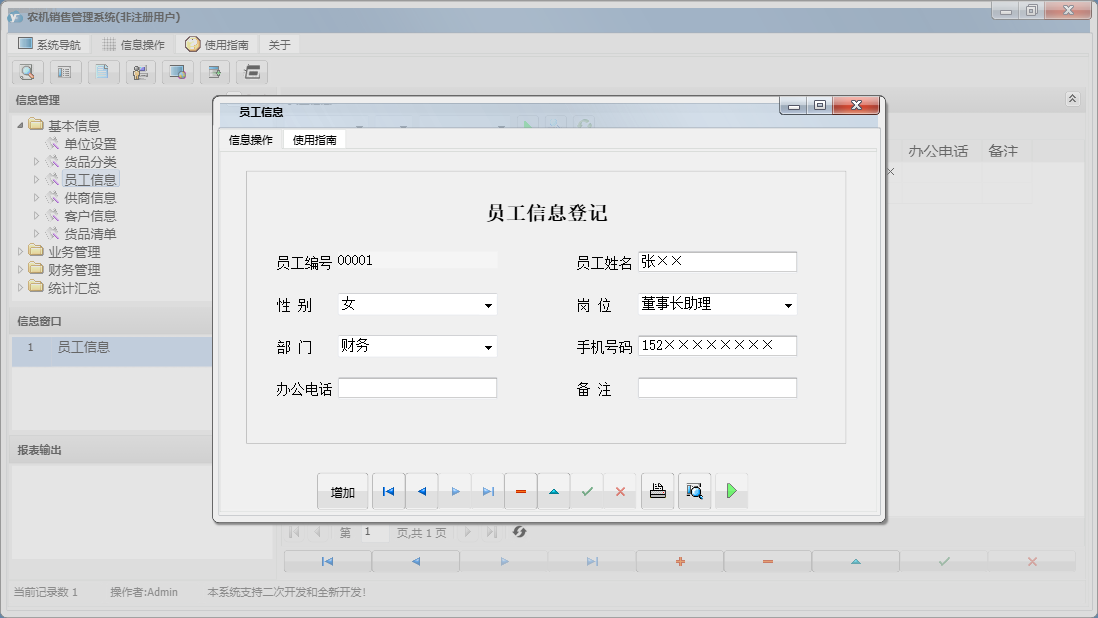Image resolution: width=1098 pixels, height=618 pixels.
Task: Click the green execute arrow in the dialog
Action: tap(731, 490)
